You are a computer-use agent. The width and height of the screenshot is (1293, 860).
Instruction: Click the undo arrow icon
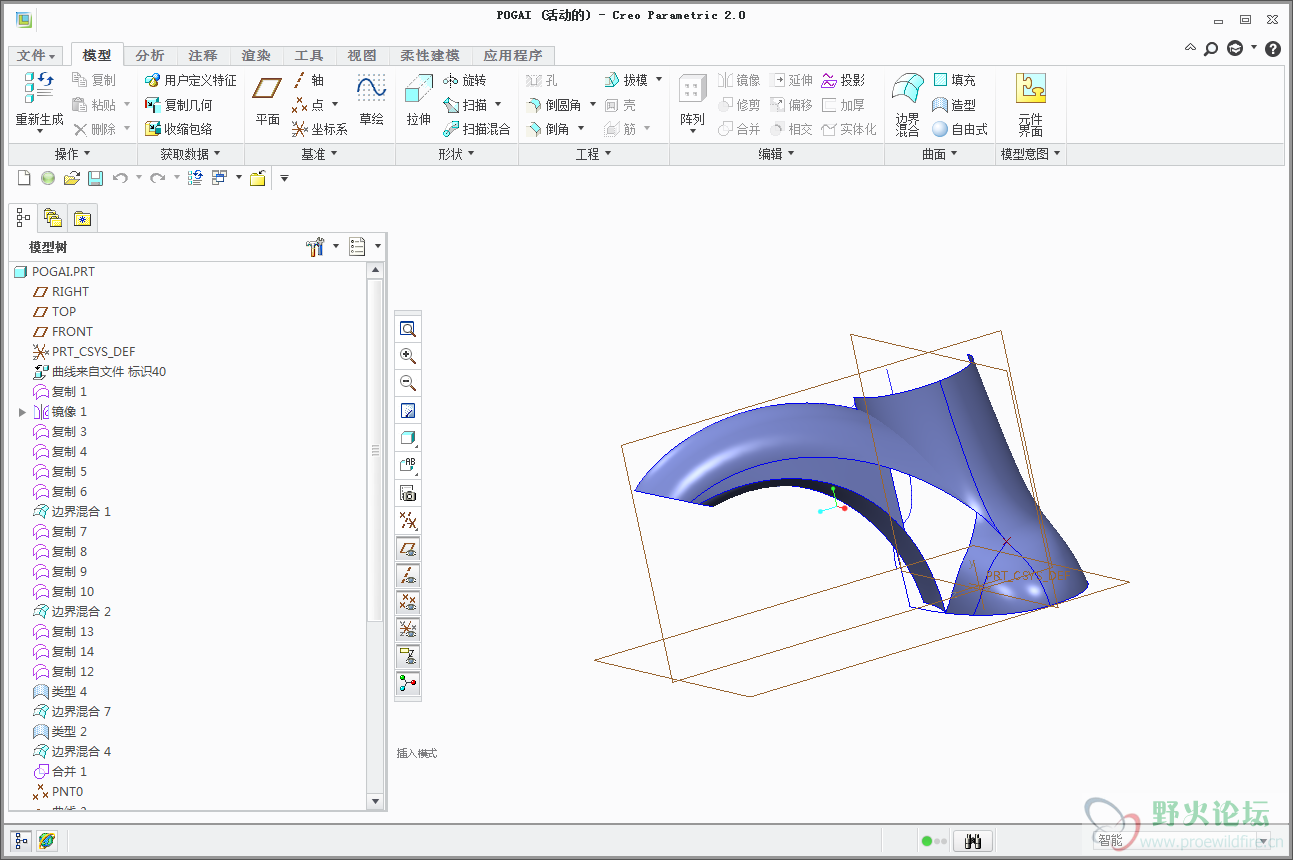[120, 178]
